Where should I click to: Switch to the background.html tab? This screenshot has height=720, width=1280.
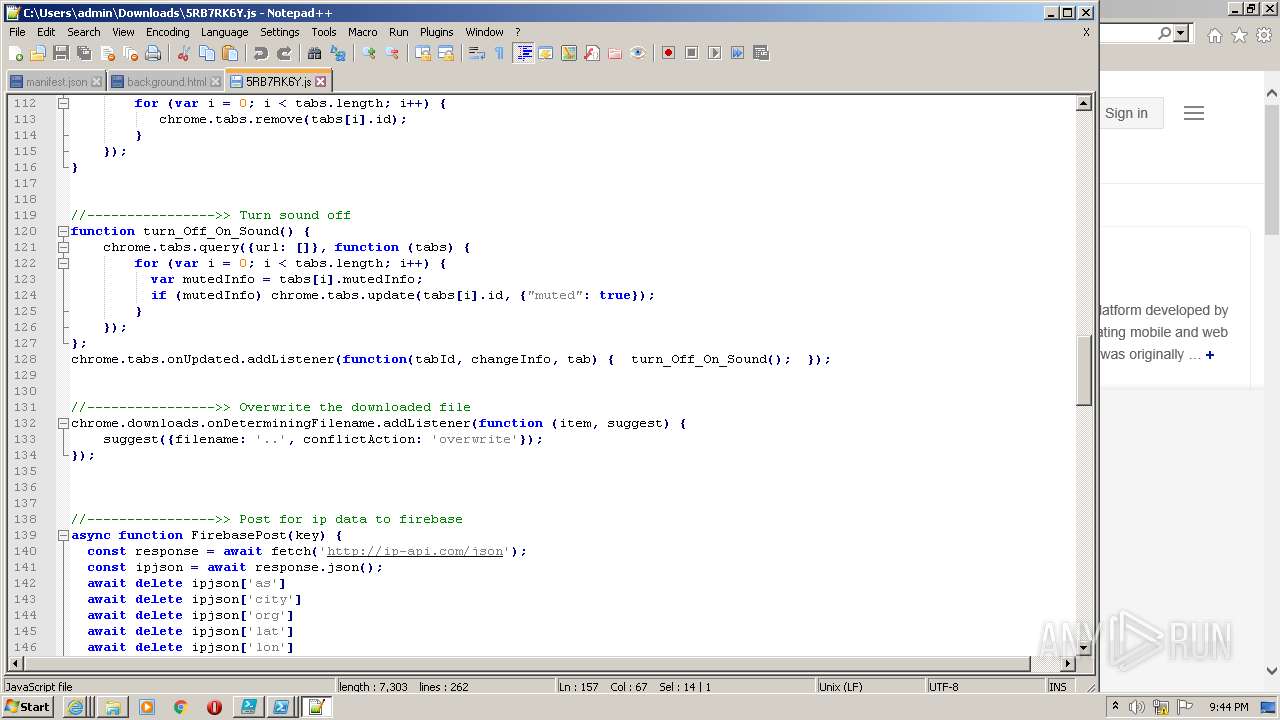coord(166,82)
